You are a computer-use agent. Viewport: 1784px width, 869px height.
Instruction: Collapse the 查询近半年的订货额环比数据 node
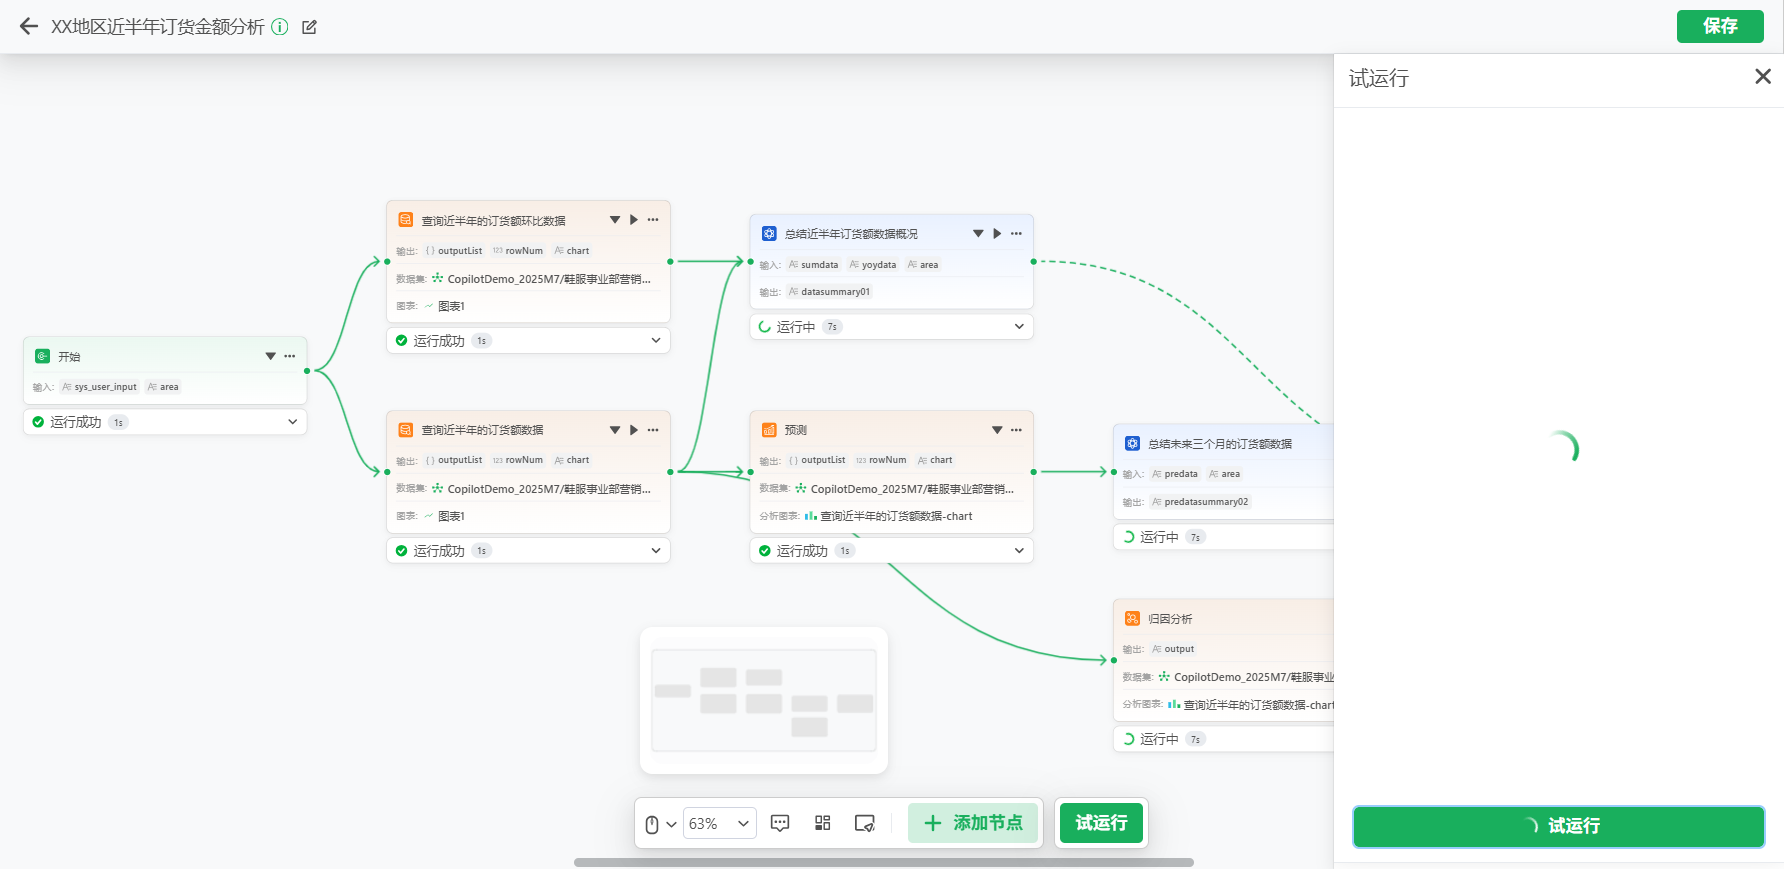[x=615, y=220]
